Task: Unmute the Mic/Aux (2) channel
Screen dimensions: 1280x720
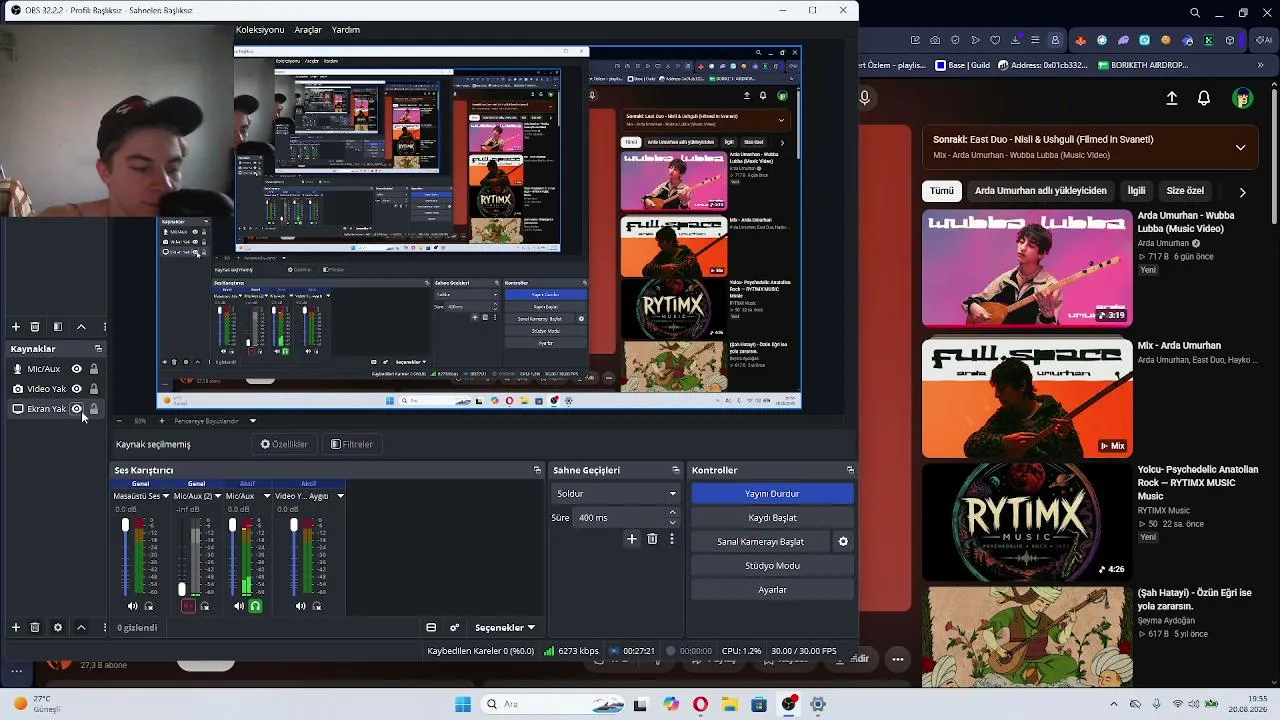Action: tap(188, 606)
